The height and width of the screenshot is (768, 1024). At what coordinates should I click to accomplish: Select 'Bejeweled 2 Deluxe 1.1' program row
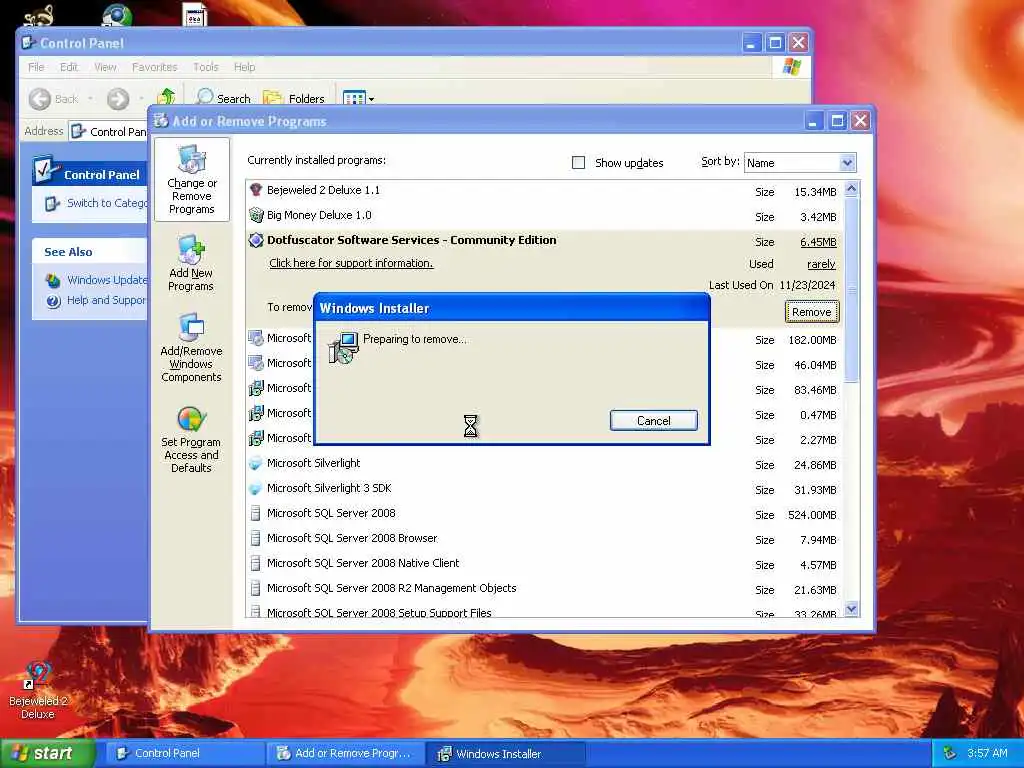coord(545,191)
